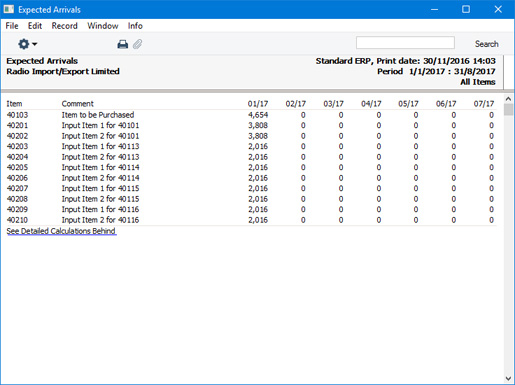Click the Item column header
Screen dimensions: 515x385
(x=14, y=104)
